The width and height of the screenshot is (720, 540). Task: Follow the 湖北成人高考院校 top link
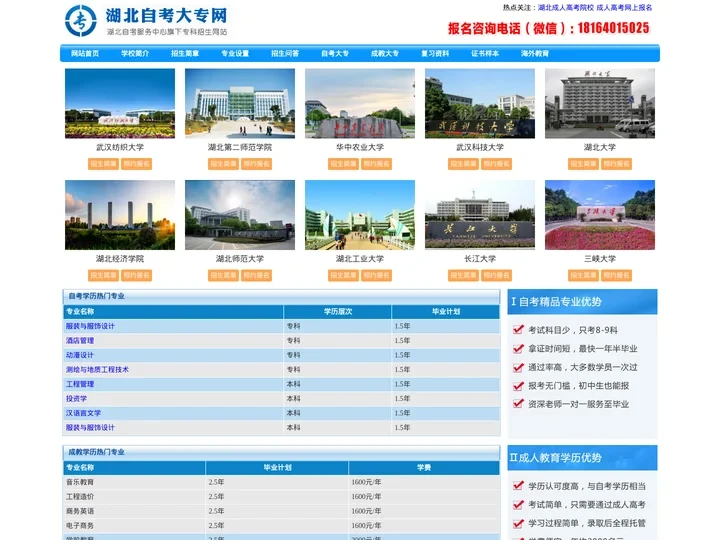coord(566,8)
